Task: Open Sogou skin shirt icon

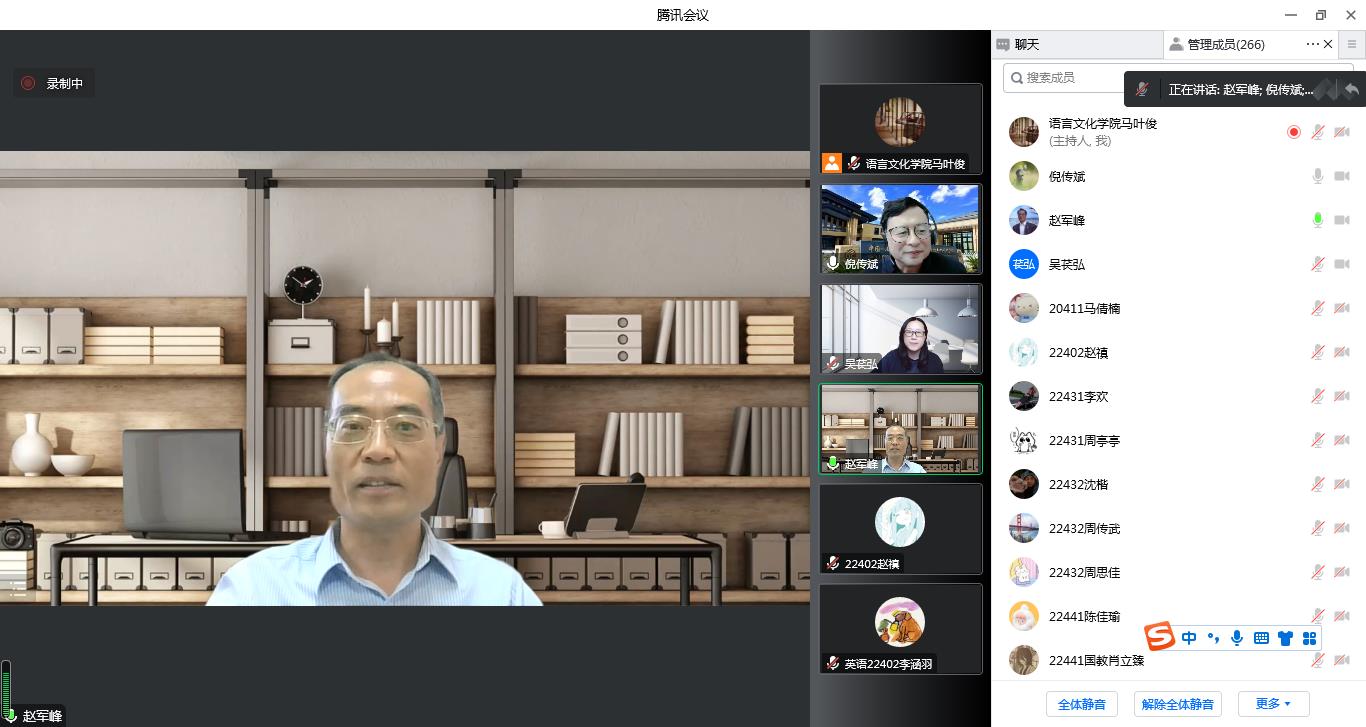Action: (x=1285, y=638)
